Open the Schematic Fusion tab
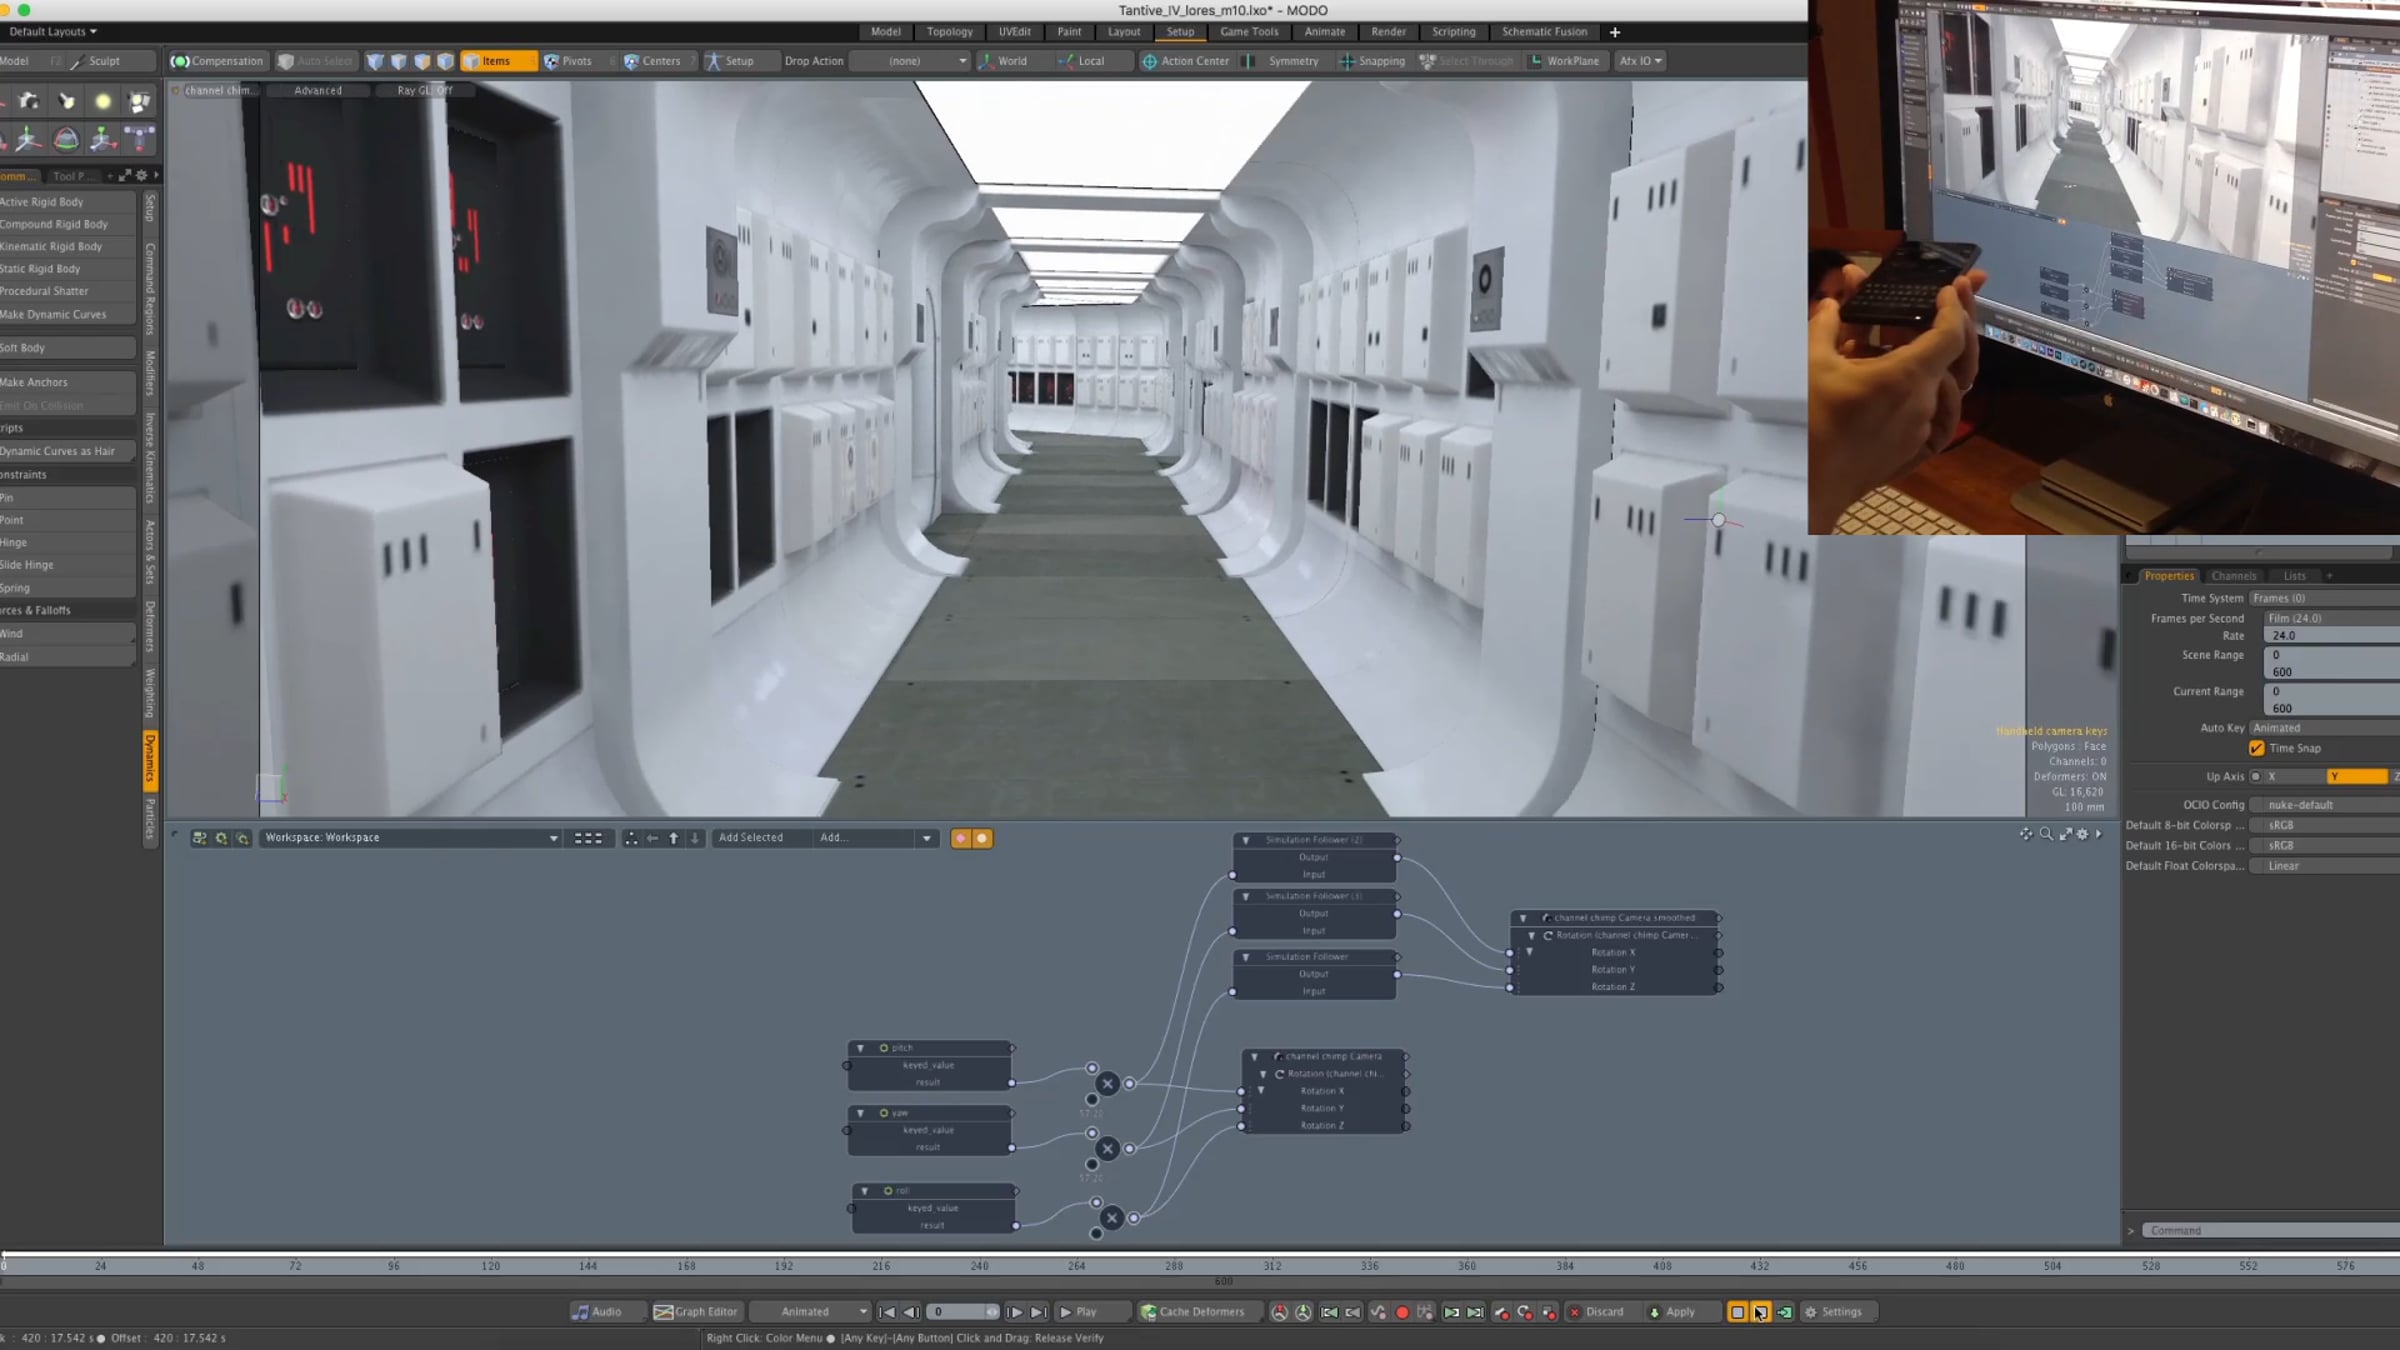Image resolution: width=2400 pixels, height=1350 pixels. [x=1544, y=32]
